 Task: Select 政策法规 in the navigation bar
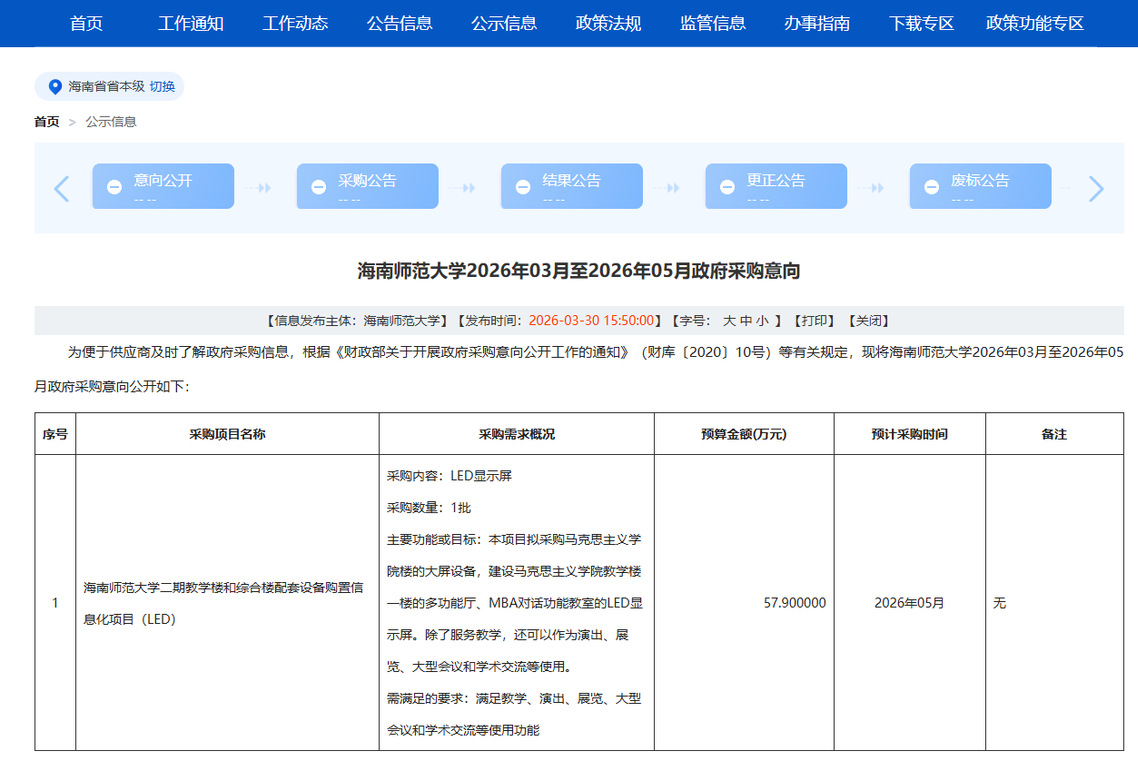pyautogui.click(x=608, y=23)
